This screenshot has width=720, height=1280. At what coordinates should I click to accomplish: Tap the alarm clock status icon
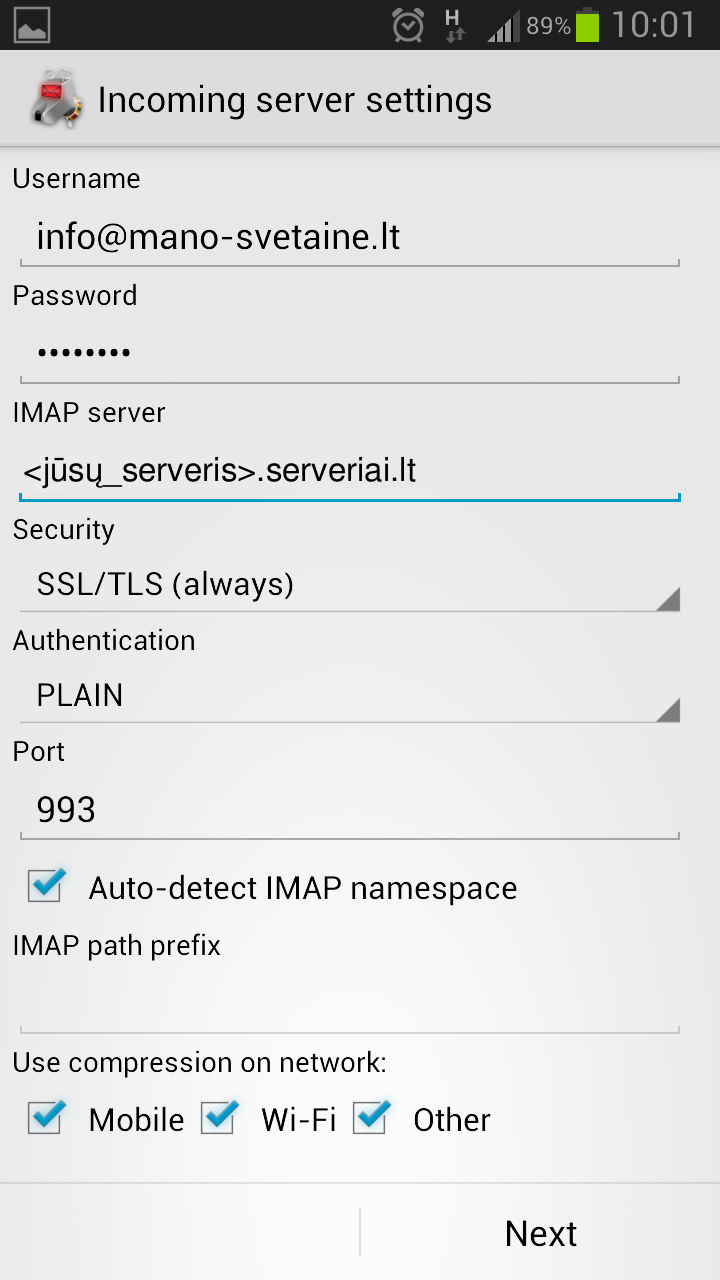pos(408,25)
